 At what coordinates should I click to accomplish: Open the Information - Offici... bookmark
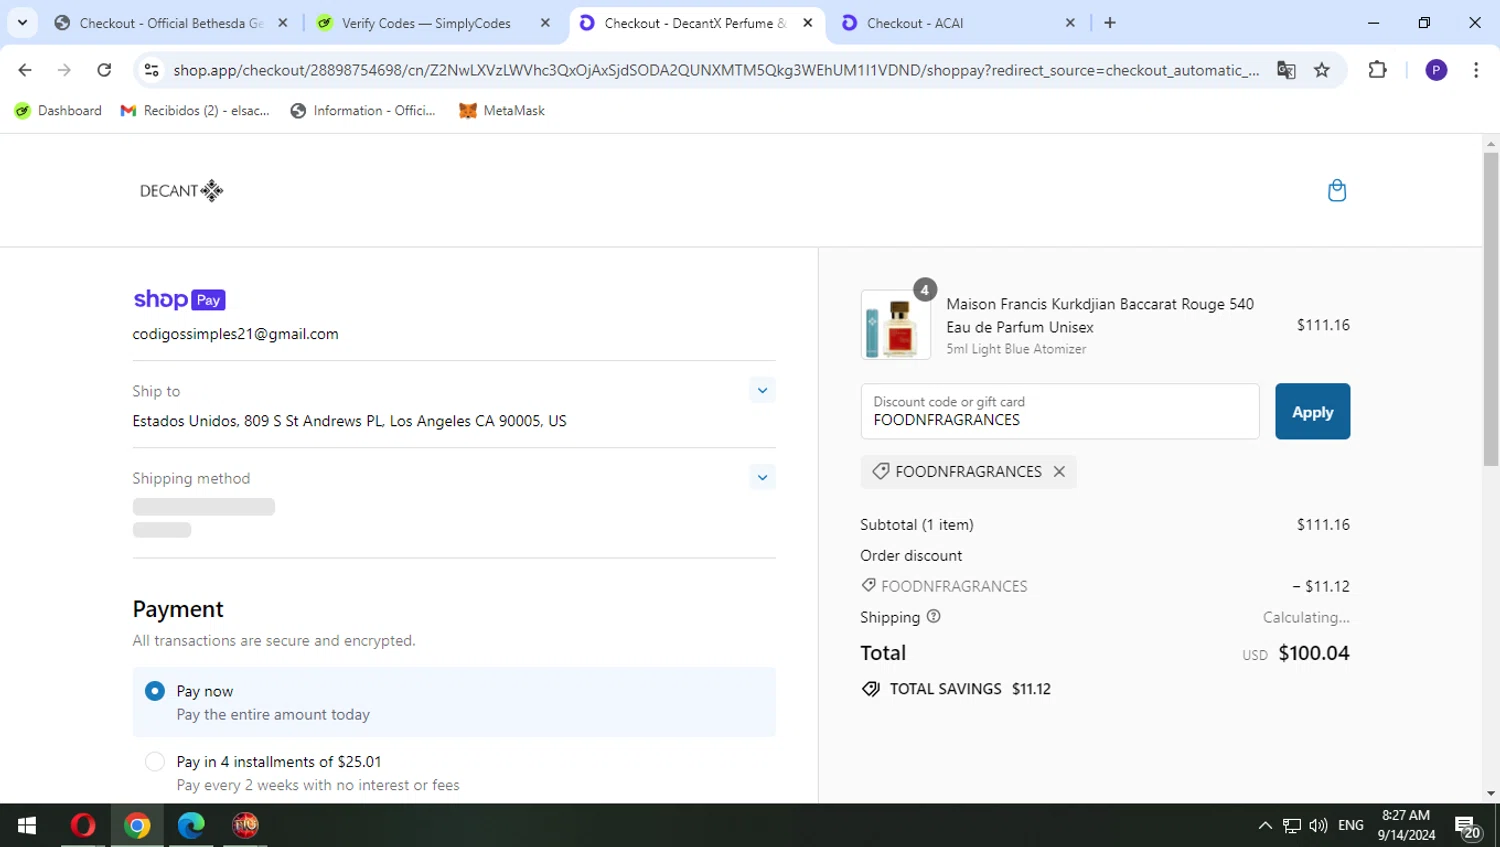click(x=363, y=110)
